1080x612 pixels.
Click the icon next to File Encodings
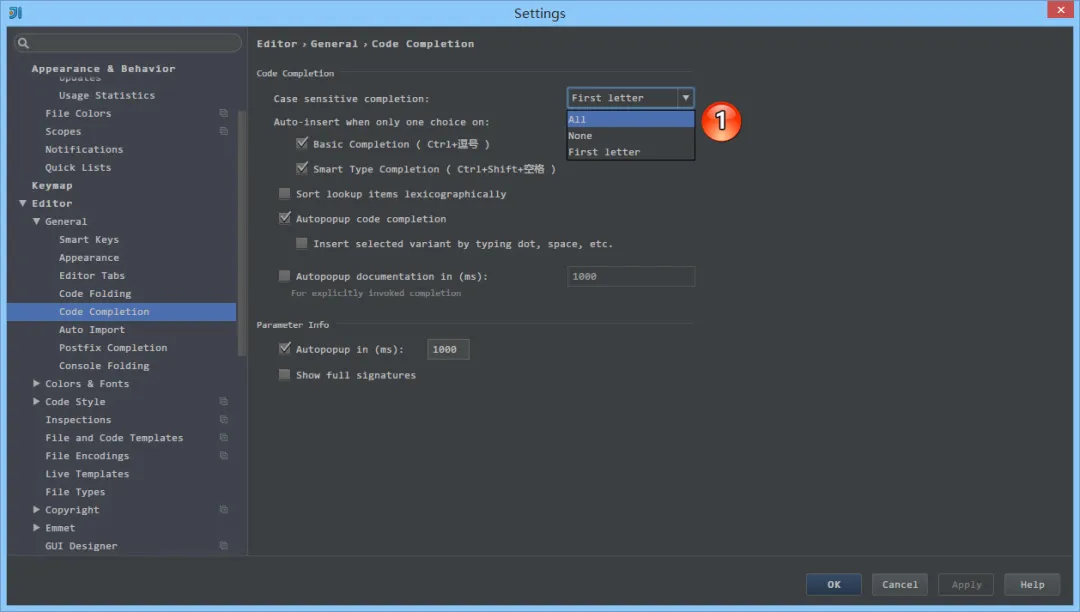pyautogui.click(x=222, y=455)
